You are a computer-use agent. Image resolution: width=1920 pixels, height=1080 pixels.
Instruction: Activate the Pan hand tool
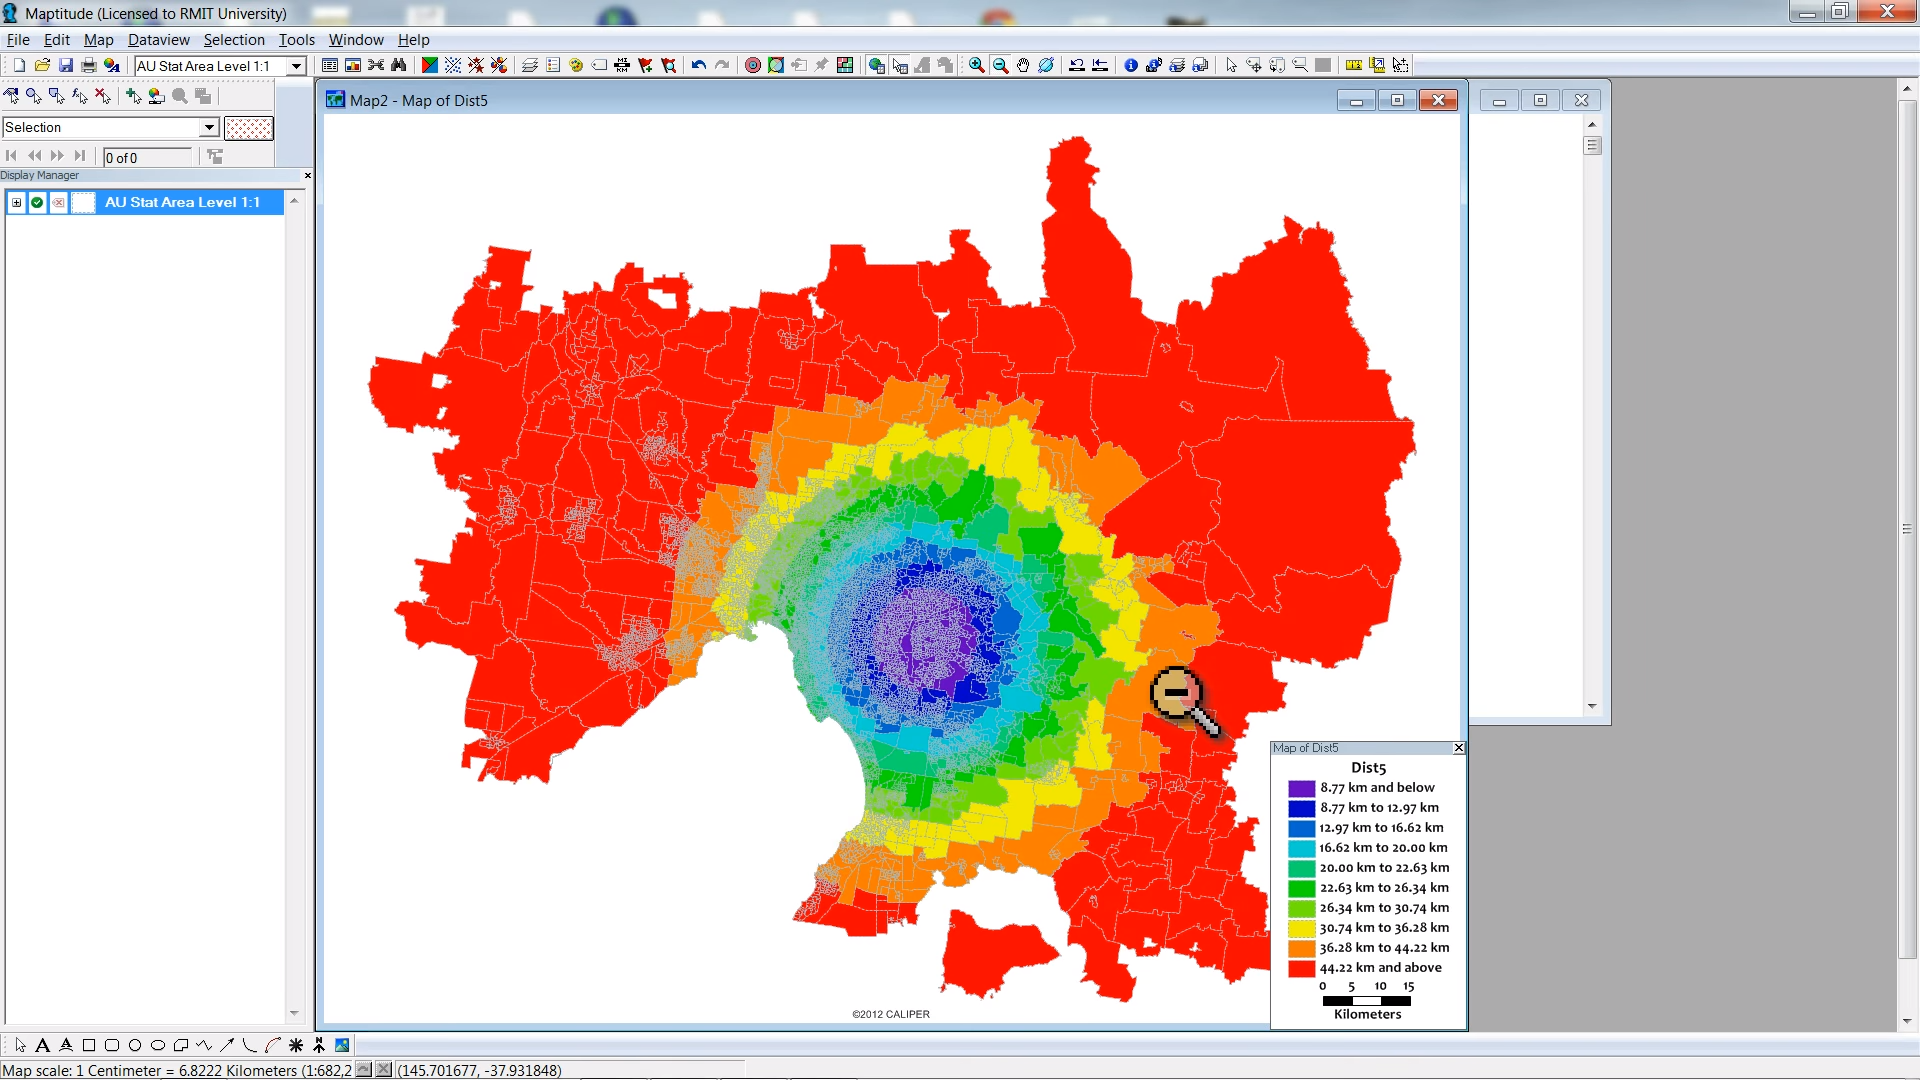click(x=1023, y=65)
